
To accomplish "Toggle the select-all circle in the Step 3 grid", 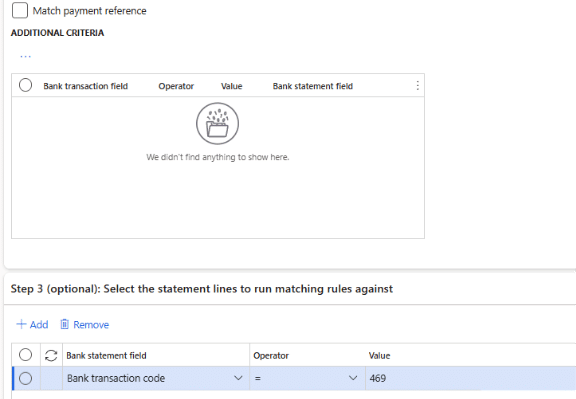I will [x=25, y=355].
